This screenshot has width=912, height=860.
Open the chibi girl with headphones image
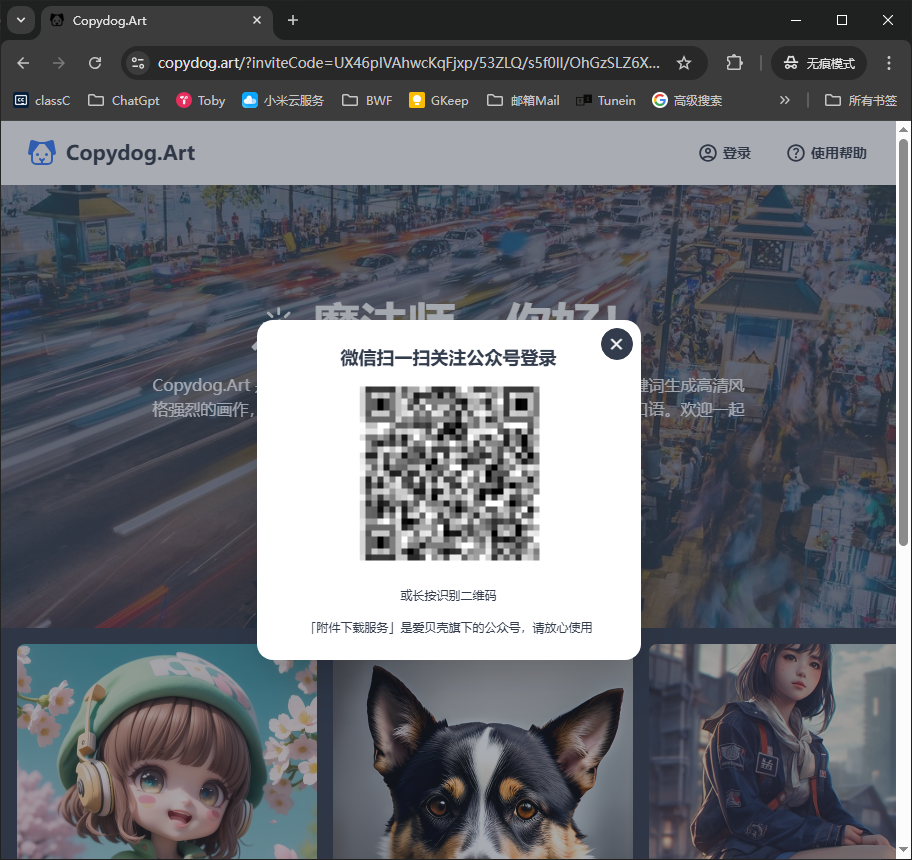click(167, 751)
